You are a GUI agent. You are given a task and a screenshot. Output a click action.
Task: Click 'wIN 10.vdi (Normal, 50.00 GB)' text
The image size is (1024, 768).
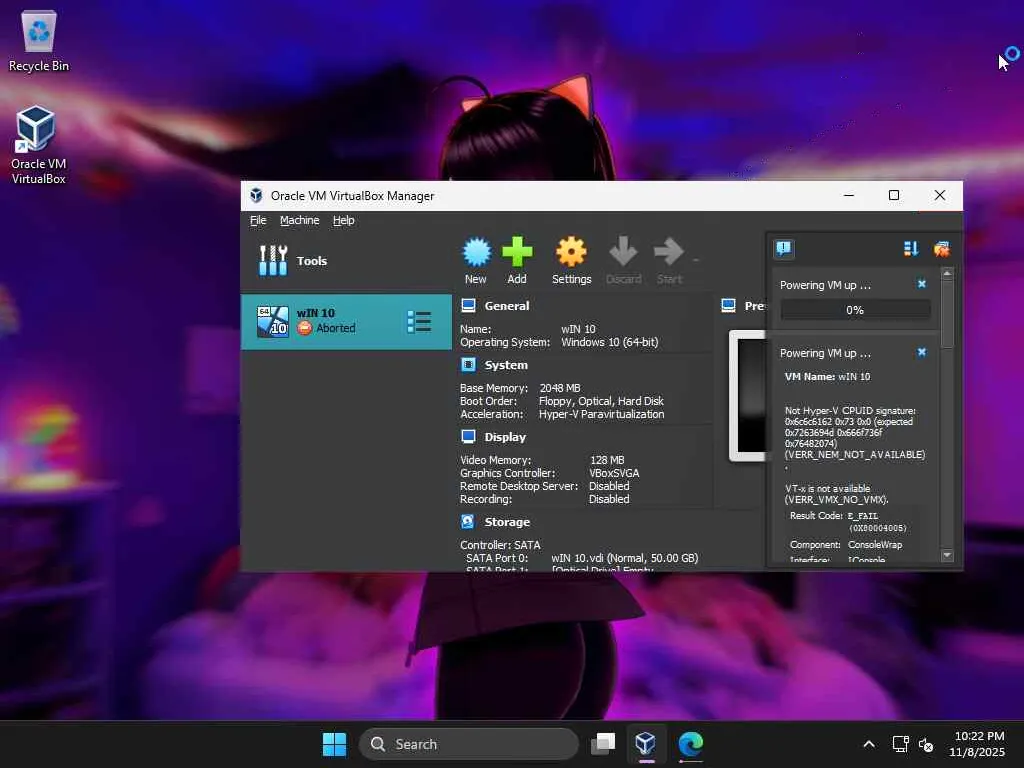pos(624,558)
